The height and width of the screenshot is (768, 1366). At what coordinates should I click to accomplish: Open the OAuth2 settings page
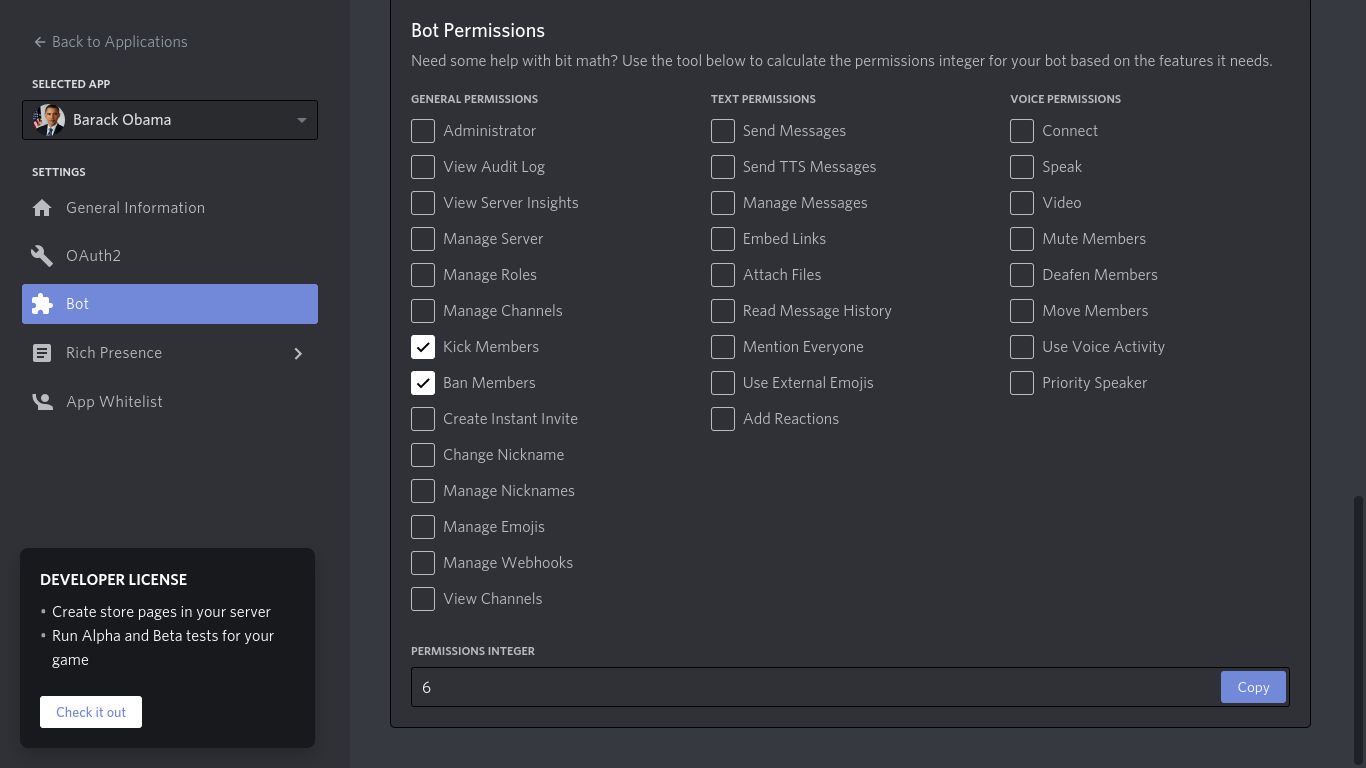click(x=170, y=256)
